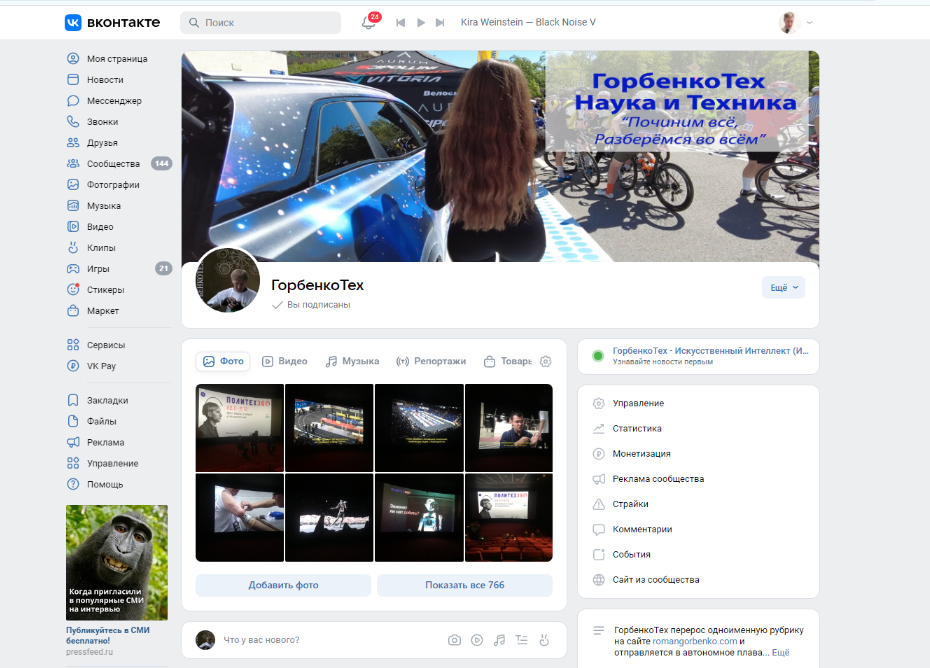Click the camera icon in post box
Viewport: 930px width, 668px height.
click(454, 640)
